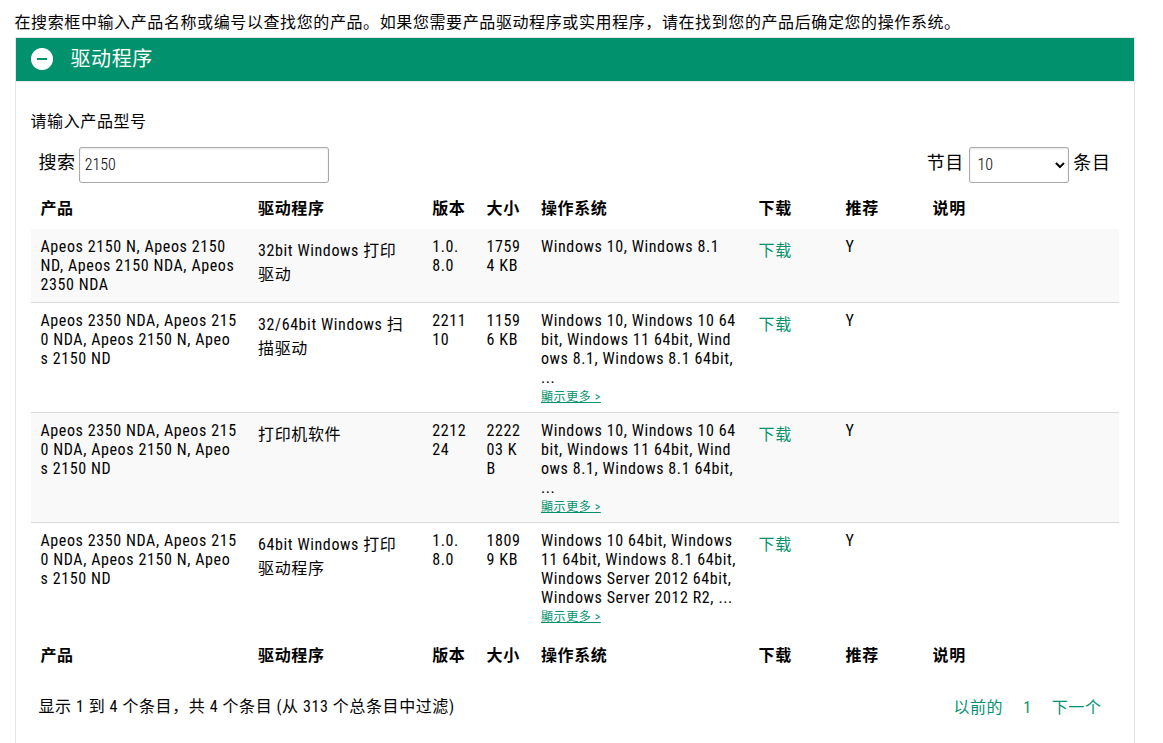The height and width of the screenshot is (743, 1163).
Task: Go to 下一个 page
Action: (1076, 707)
